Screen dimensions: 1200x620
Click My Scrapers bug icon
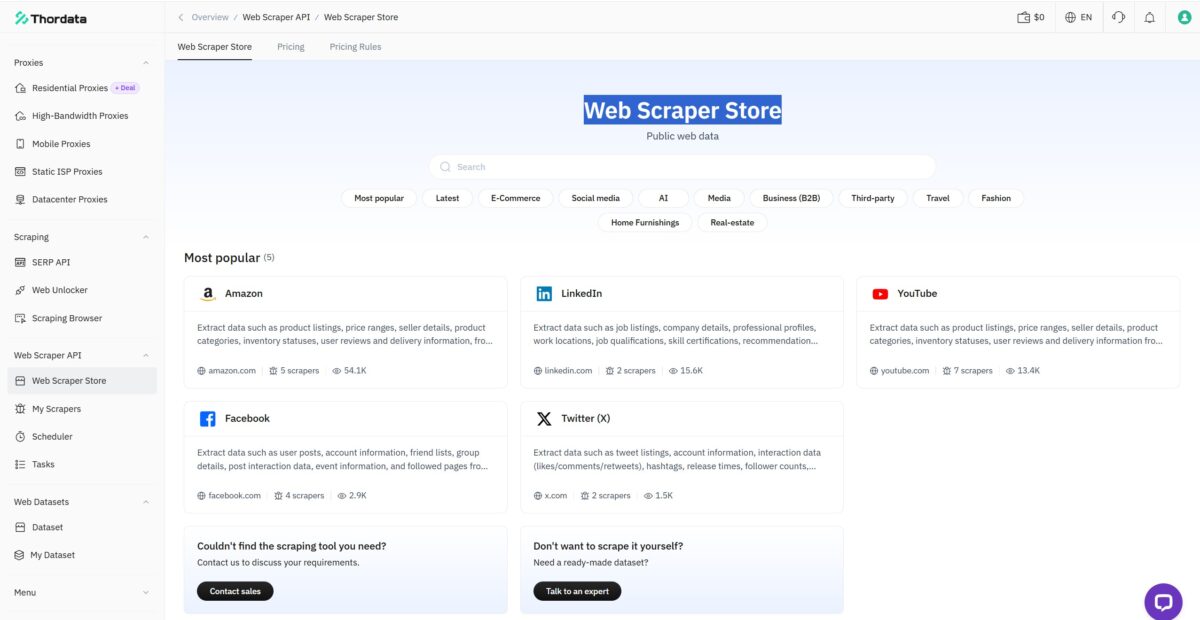coord(21,409)
